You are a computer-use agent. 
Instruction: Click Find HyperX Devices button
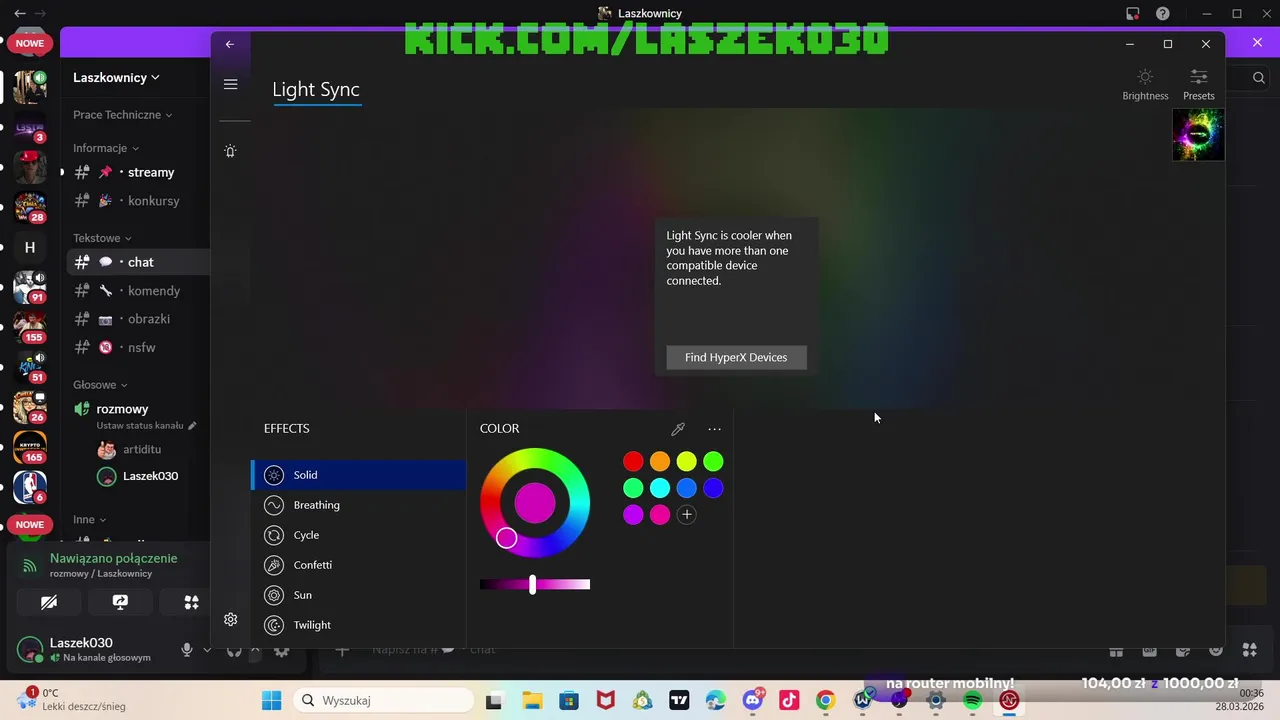point(736,357)
